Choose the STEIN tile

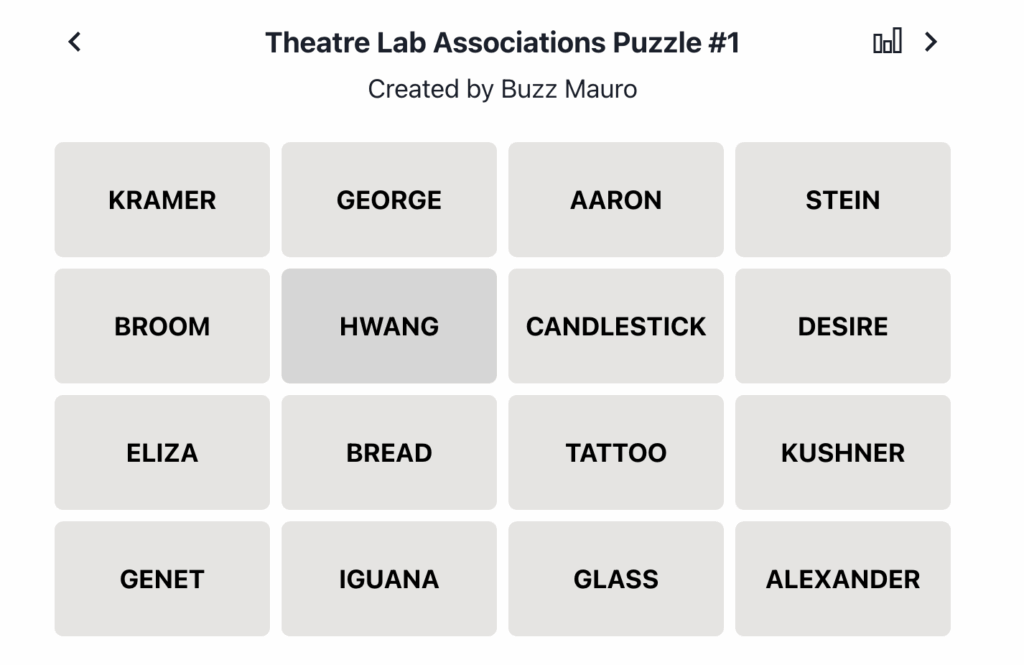(843, 200)
